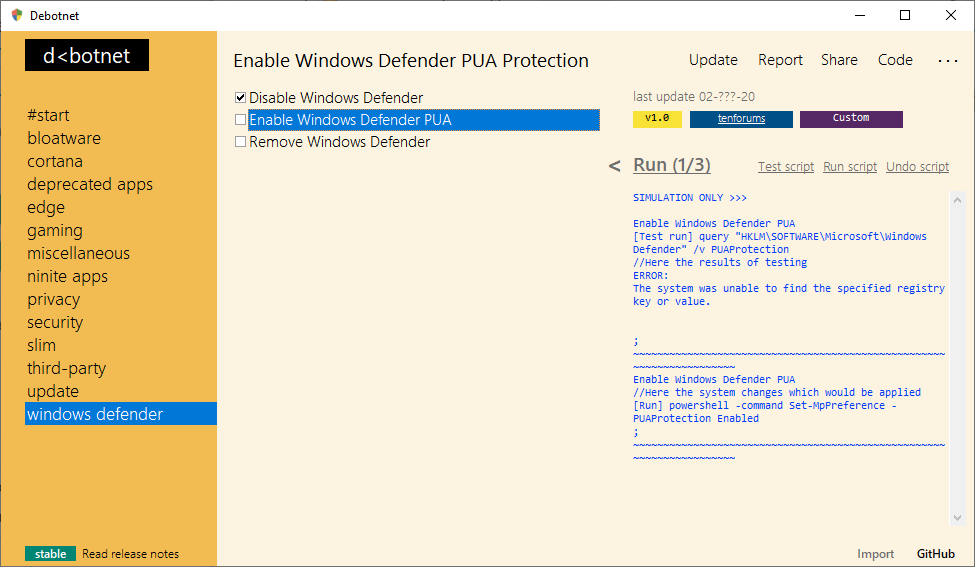The height and width of the screenshot is (567, 975).
Task: Click the Undo script link
Action: point(918,167)
